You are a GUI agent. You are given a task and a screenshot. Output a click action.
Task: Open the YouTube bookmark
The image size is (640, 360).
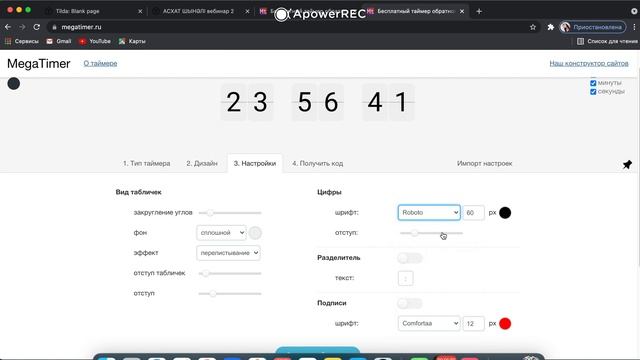[95, 41]
